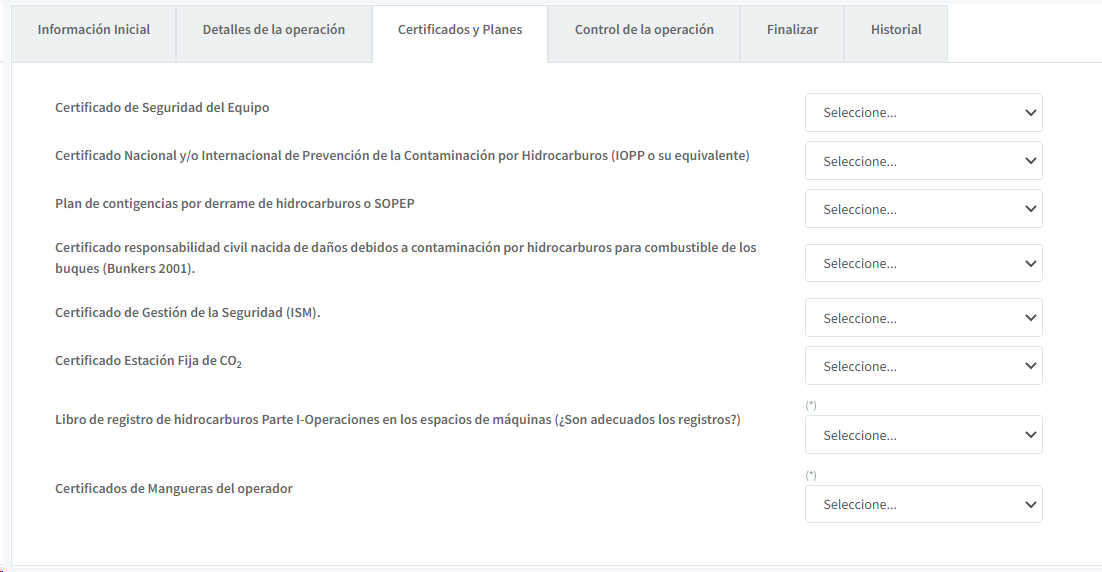Click the Certificado de Gestión de la Seguridad label
The image size is (1102, 572).
[x=187, y=312]
